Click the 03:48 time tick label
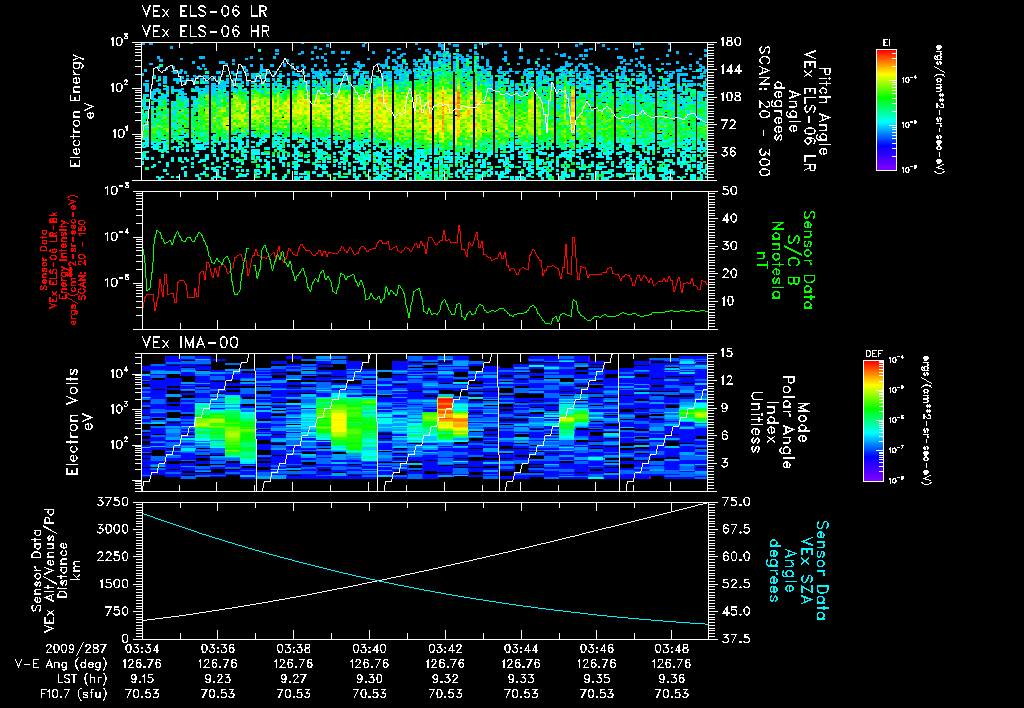Image resolution: width=1024 pixels, height=708 pixels. click(x=673, y=649)
